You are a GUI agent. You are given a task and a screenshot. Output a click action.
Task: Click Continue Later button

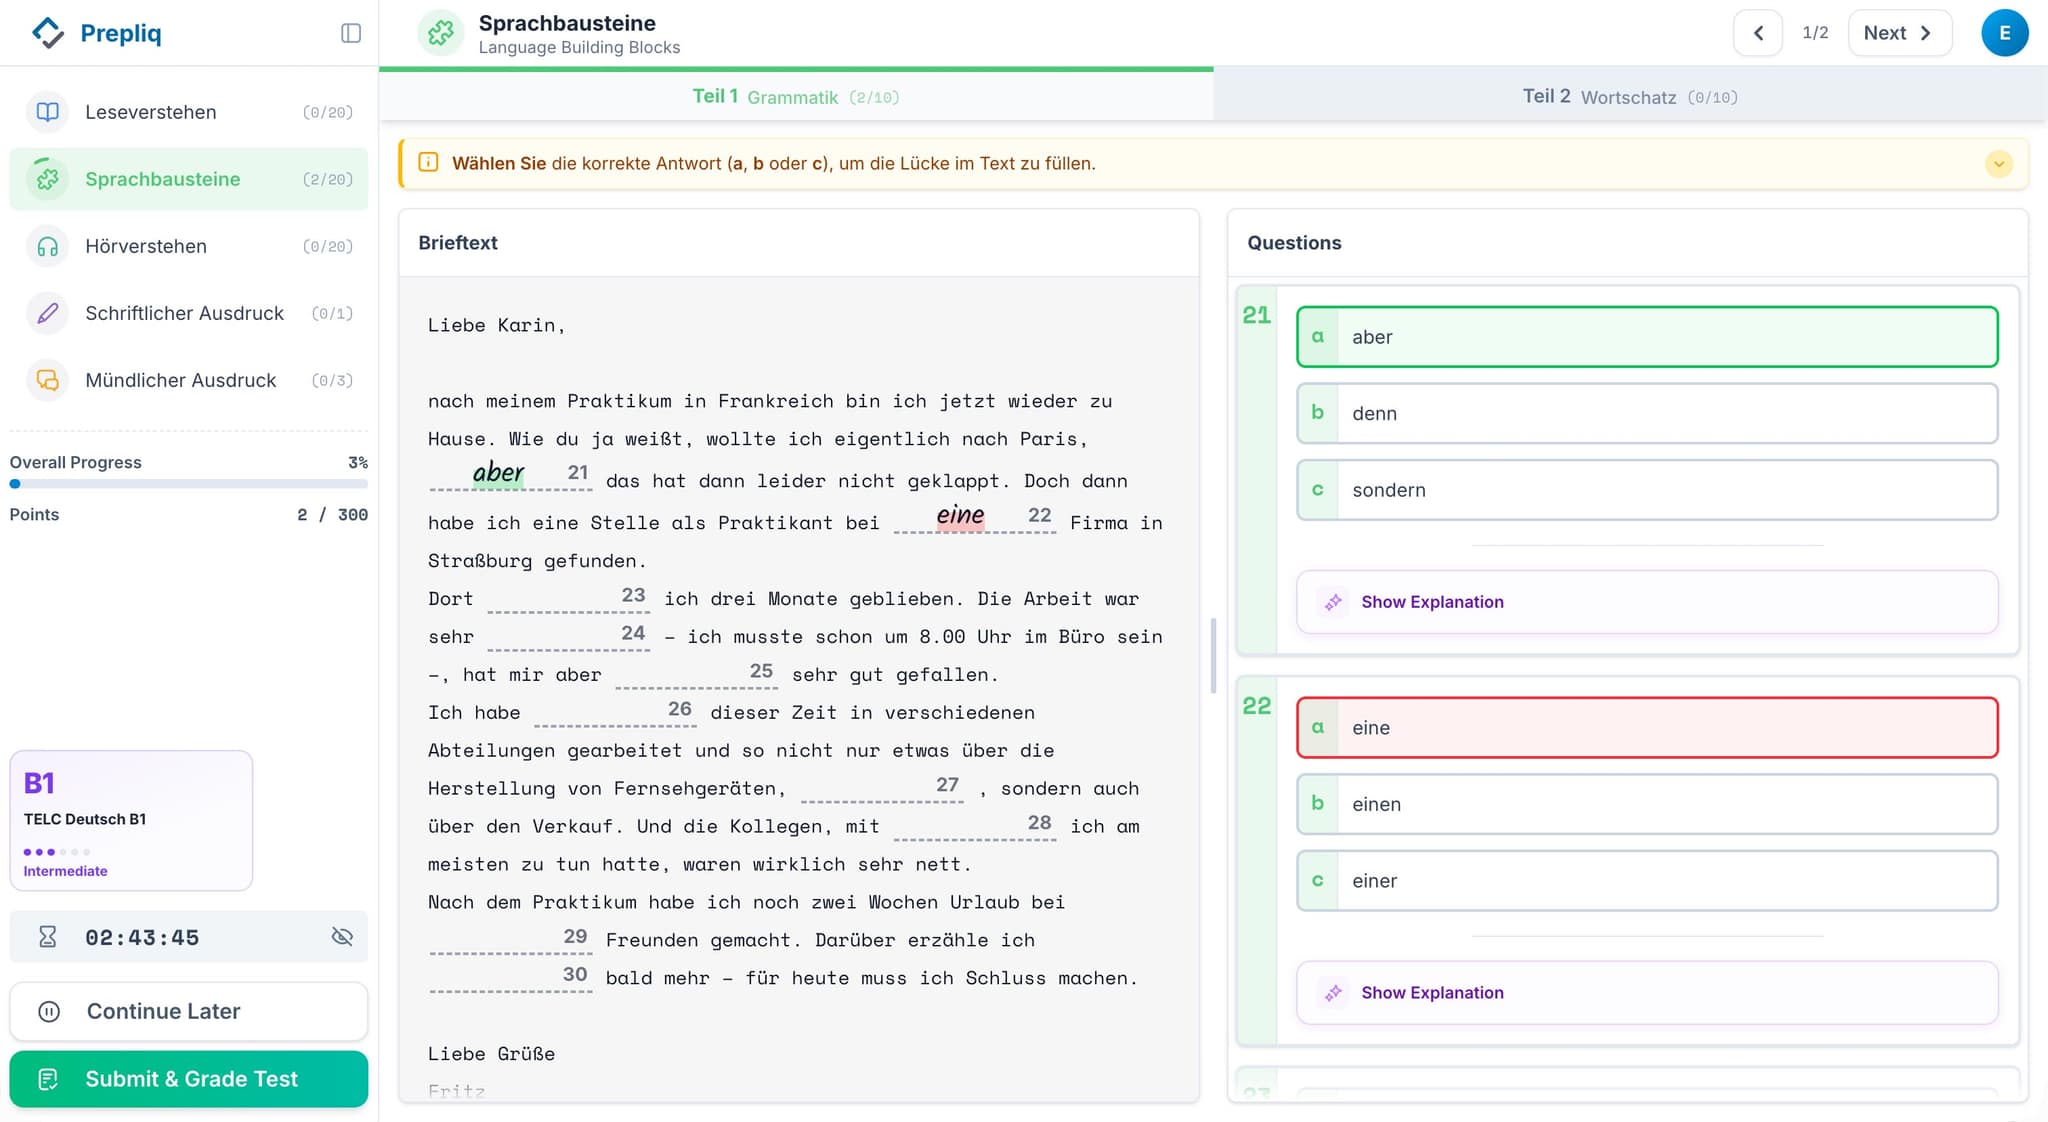[189, 1011]
